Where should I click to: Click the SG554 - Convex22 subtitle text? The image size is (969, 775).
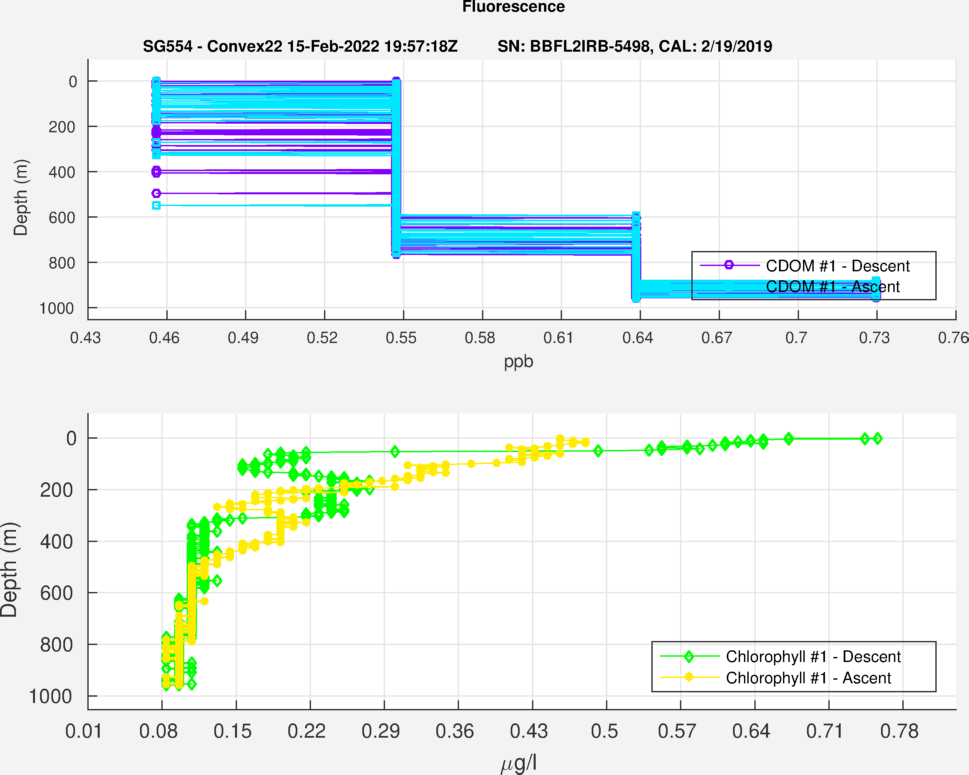(x=300, y=47)
